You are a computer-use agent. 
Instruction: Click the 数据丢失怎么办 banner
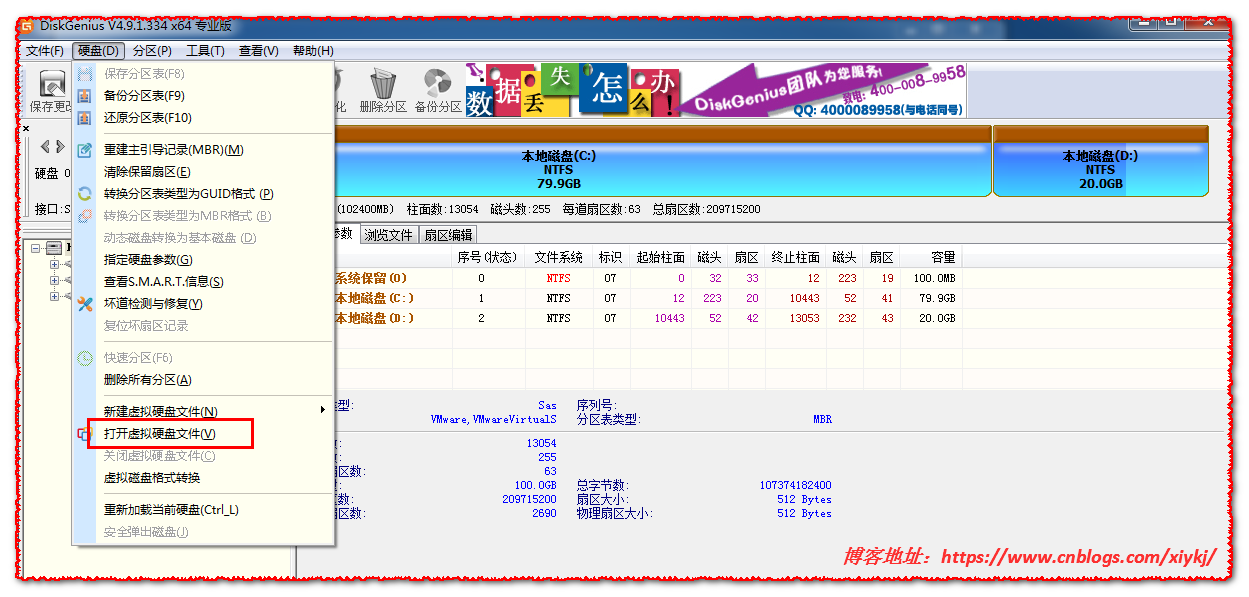(x=573, y=91)
